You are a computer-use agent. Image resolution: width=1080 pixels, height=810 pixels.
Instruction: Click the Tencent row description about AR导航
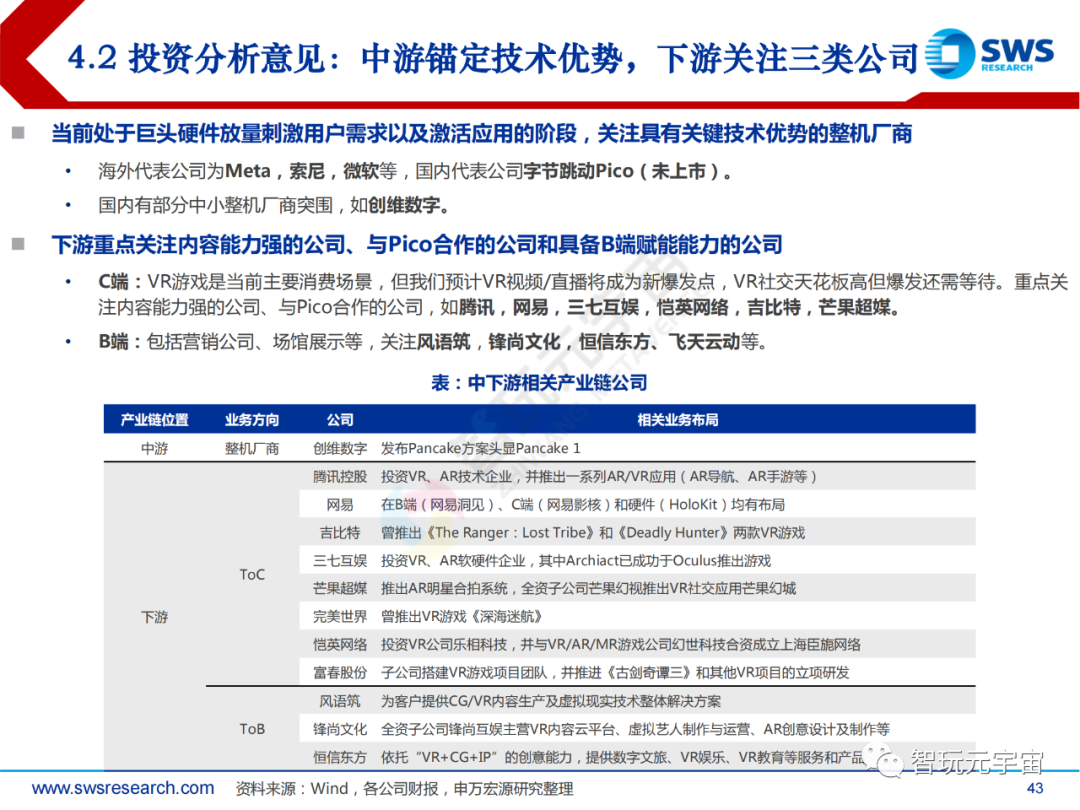(x=599, y=477)
